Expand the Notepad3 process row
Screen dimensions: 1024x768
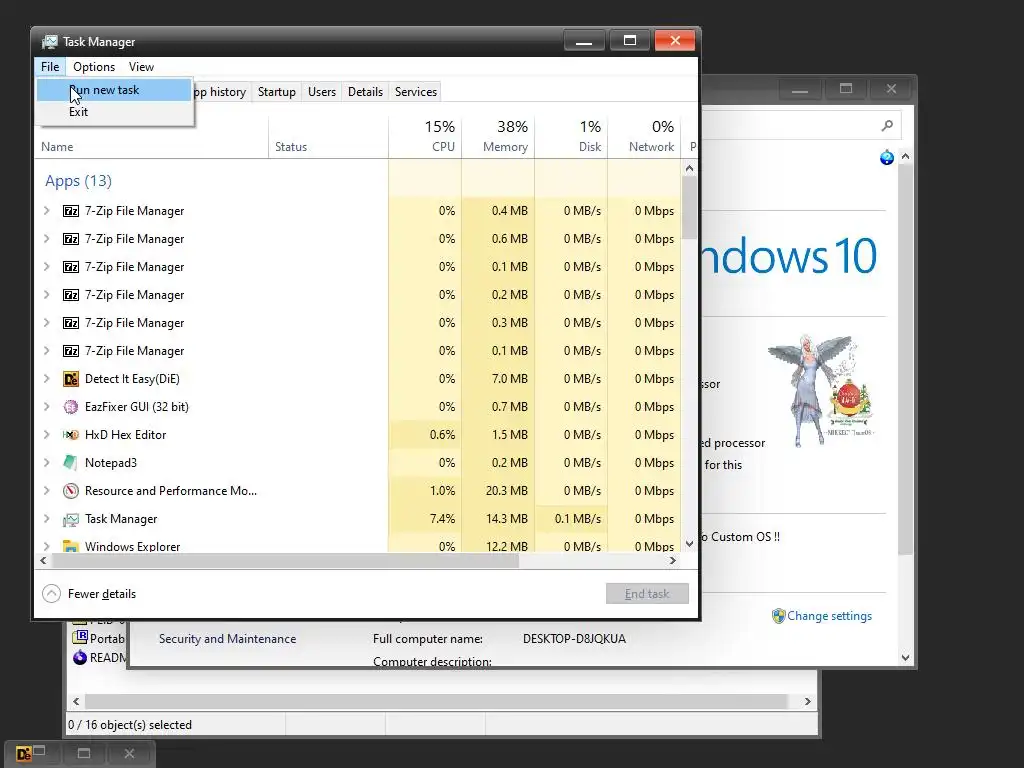(x=46, y=462)
